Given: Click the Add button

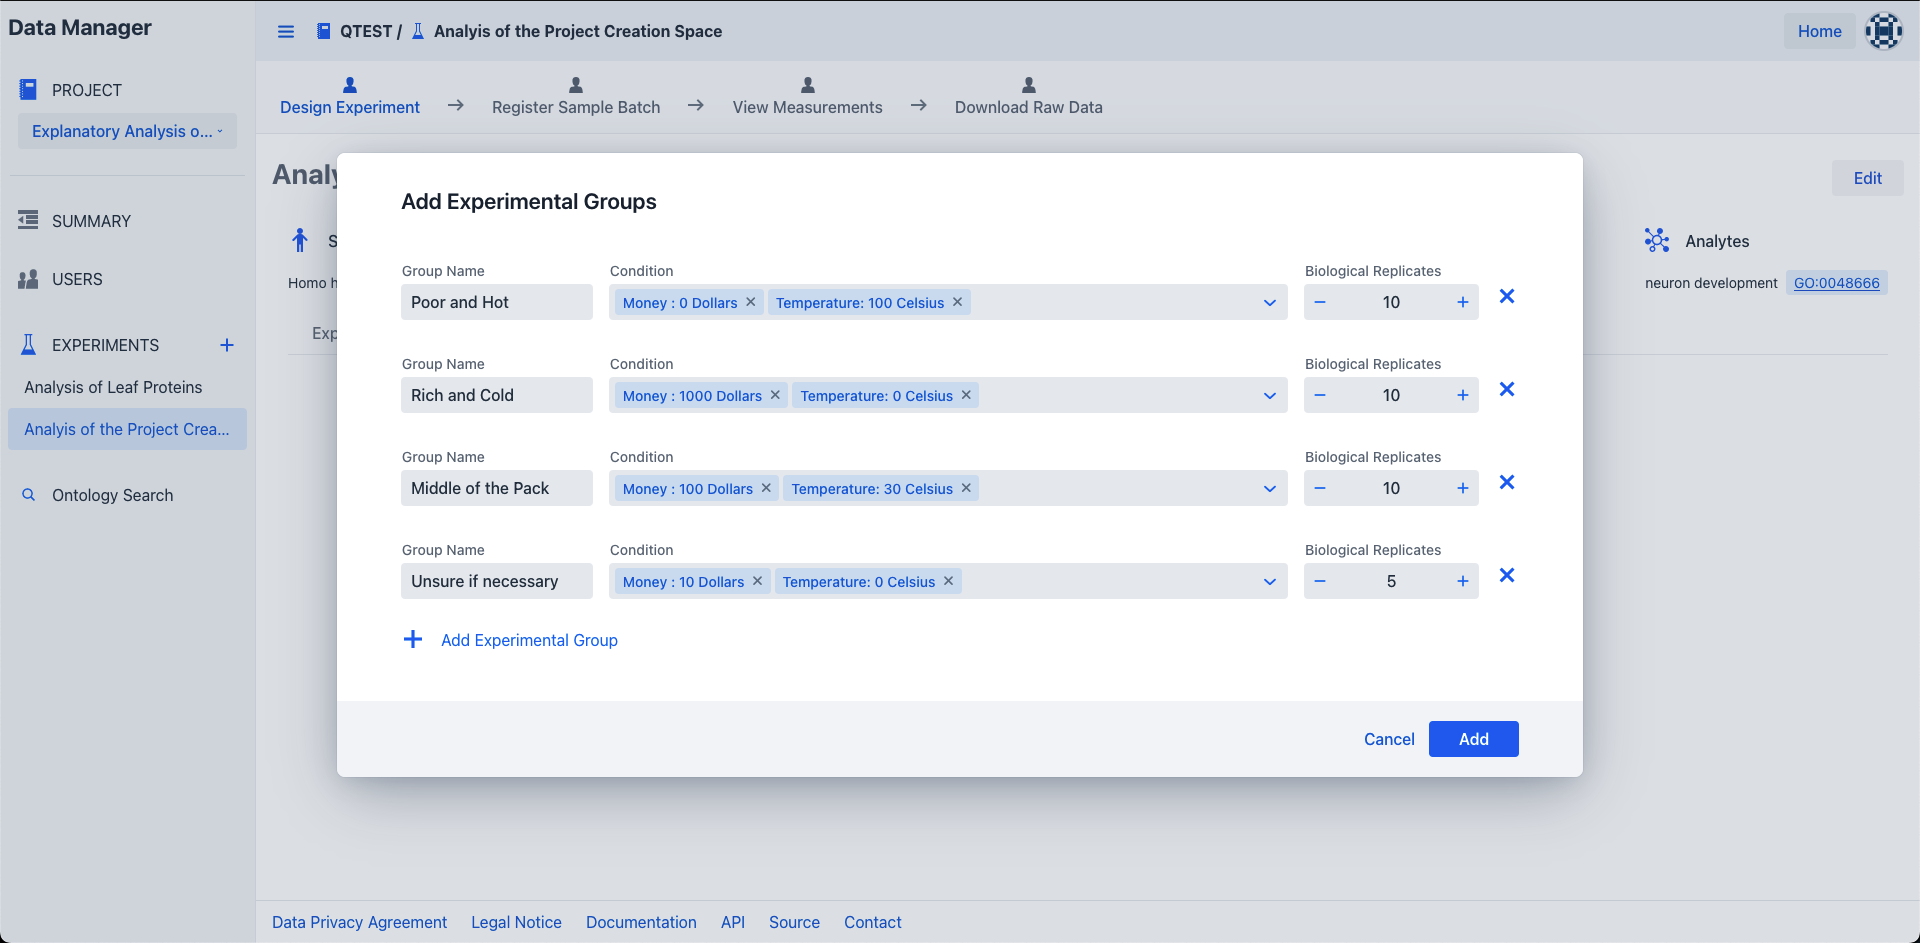Looking at the screenshot, I should tap(1473, 739).
